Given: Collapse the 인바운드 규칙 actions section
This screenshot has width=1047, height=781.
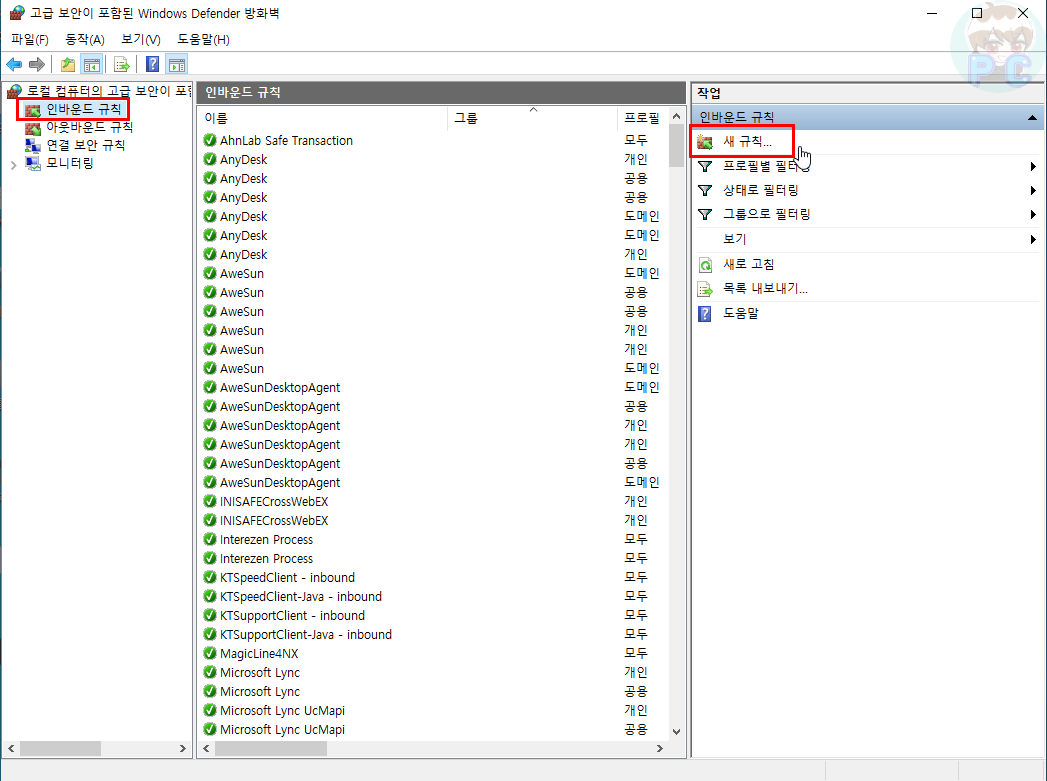Looking at the screenshot, I should pos(1032,117).
